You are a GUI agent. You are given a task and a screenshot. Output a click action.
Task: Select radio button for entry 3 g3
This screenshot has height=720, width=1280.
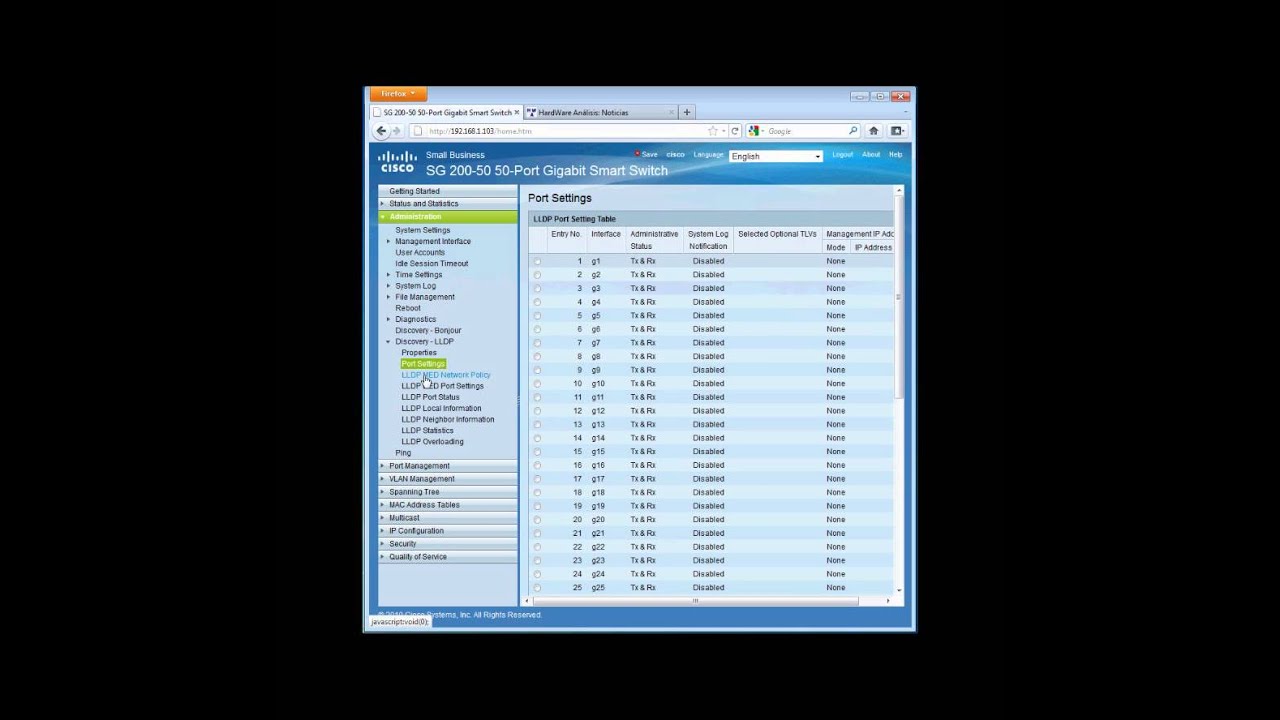tap(537, 289)
